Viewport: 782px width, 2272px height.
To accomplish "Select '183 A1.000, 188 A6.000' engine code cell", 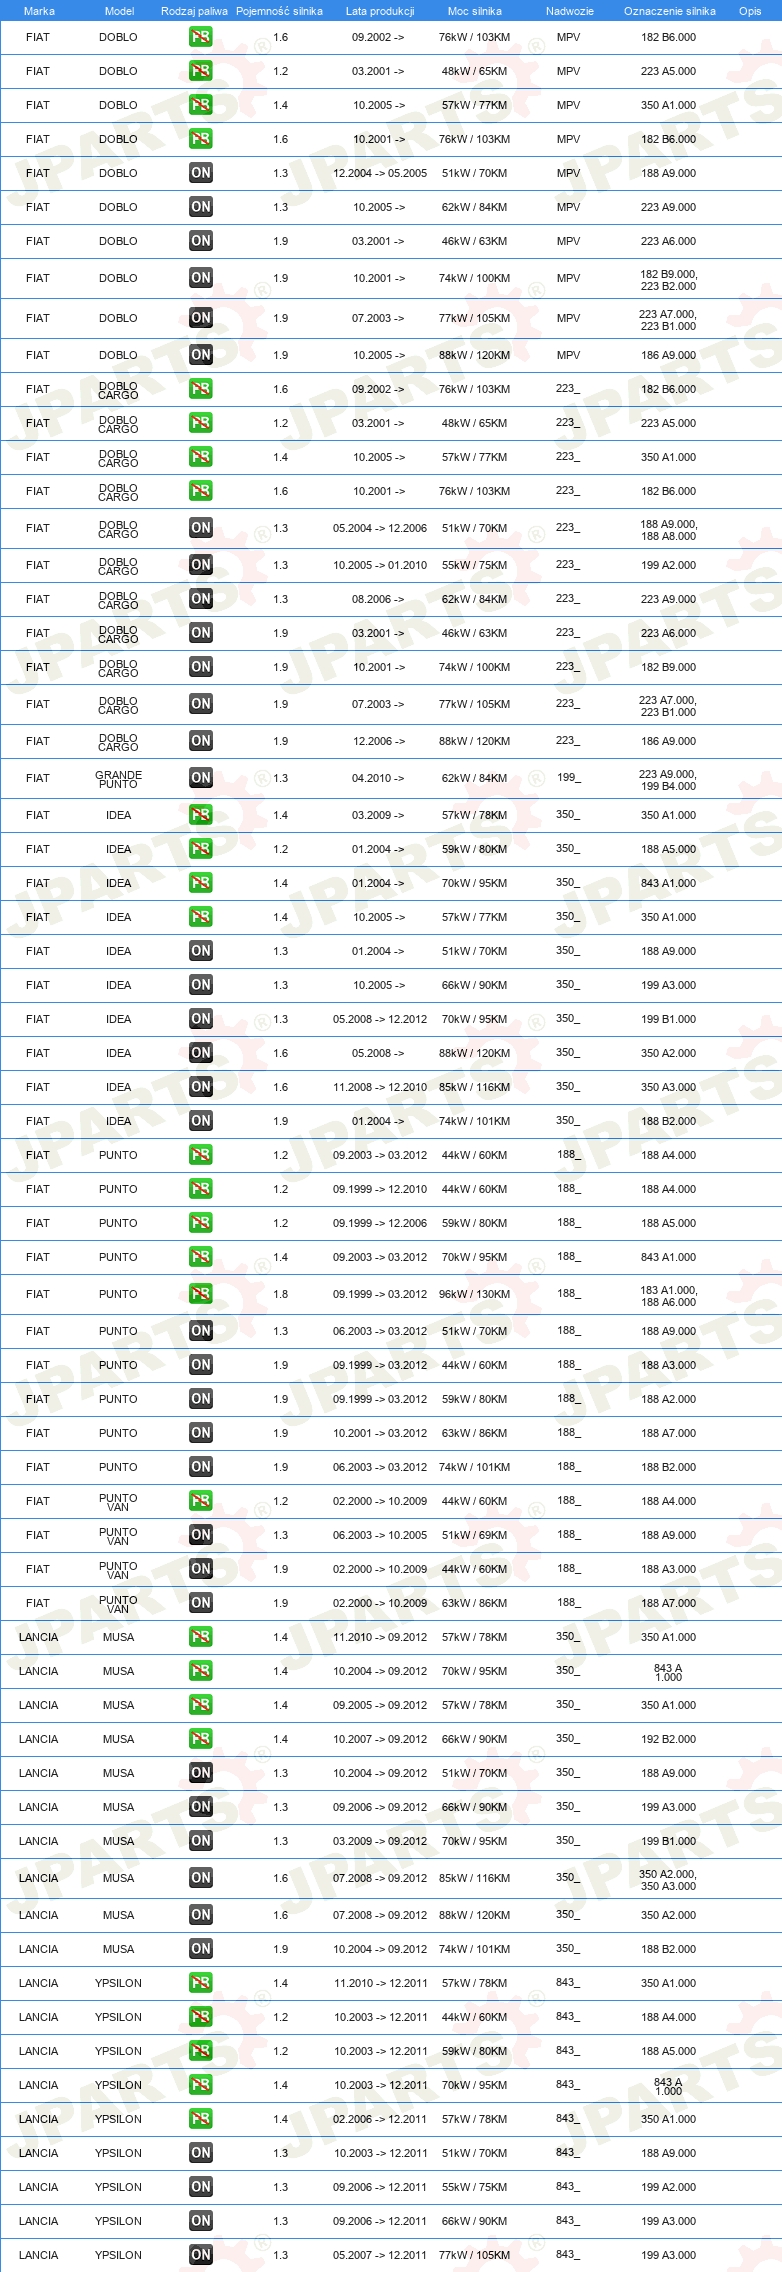I will [668, 1295].
